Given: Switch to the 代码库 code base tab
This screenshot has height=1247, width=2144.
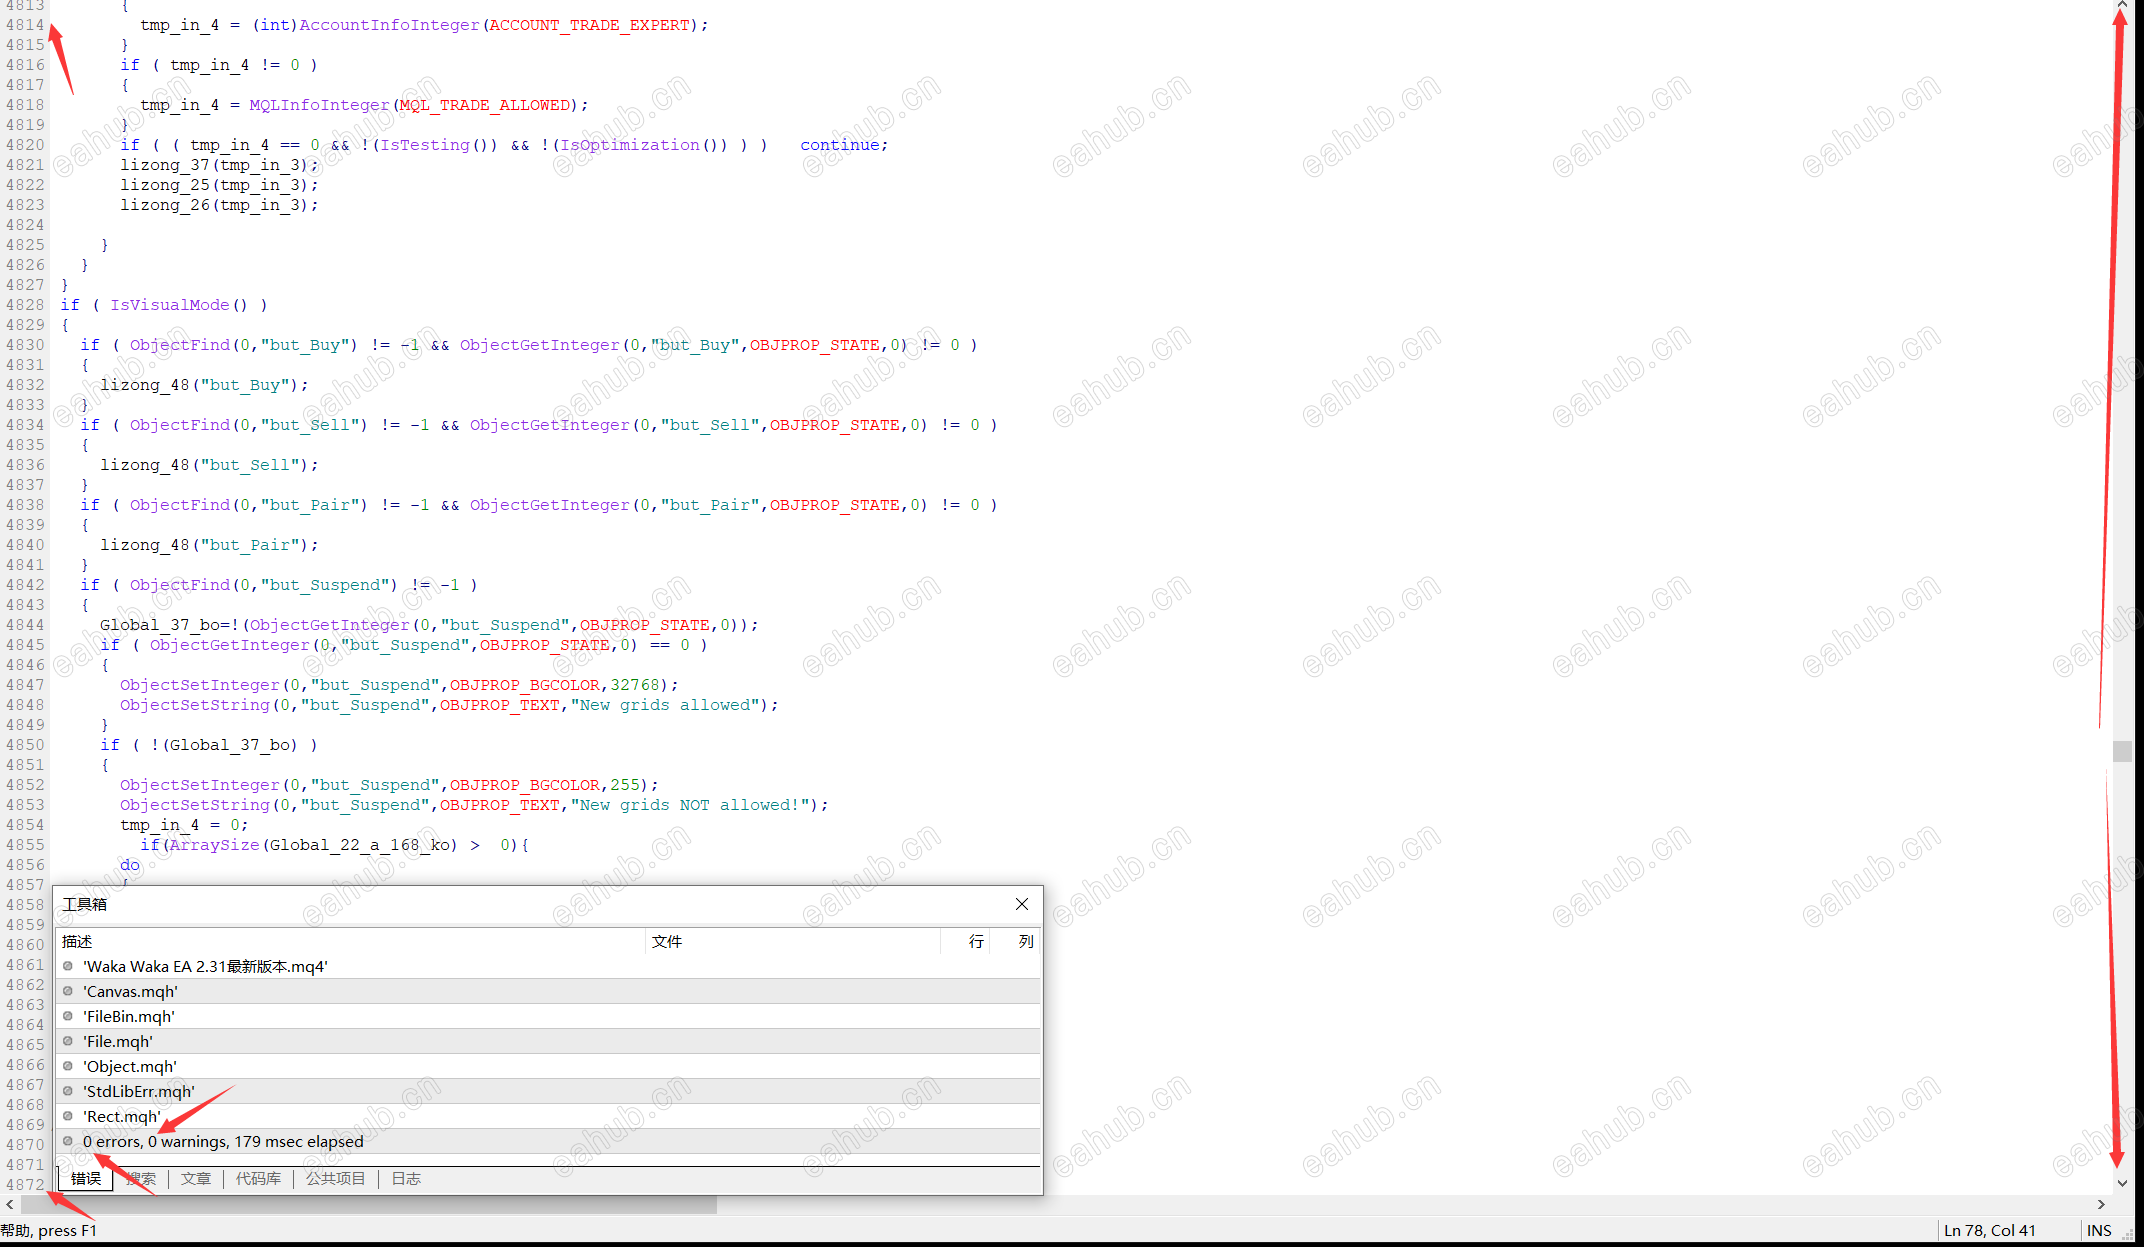Looking at the screenshot, I should pyautogui.click(x=258, y=1179).
